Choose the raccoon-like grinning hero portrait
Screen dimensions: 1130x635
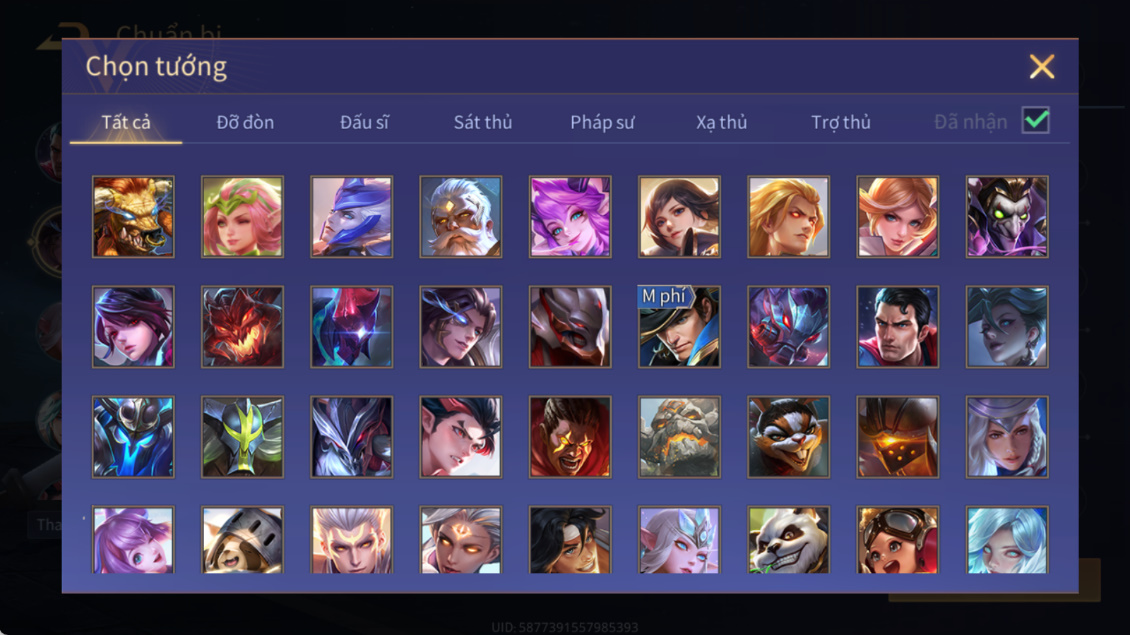(x=788, y=437)
